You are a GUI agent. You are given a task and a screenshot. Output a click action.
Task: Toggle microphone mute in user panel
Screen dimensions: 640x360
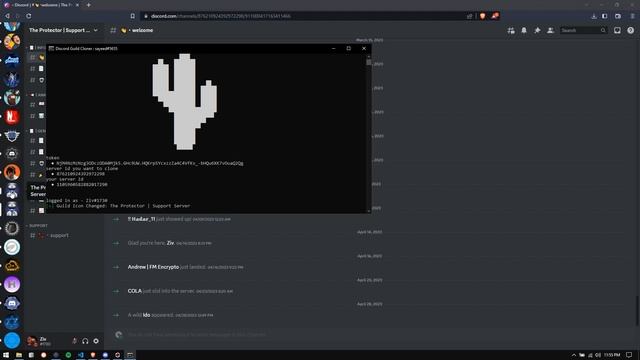(74, 341)
